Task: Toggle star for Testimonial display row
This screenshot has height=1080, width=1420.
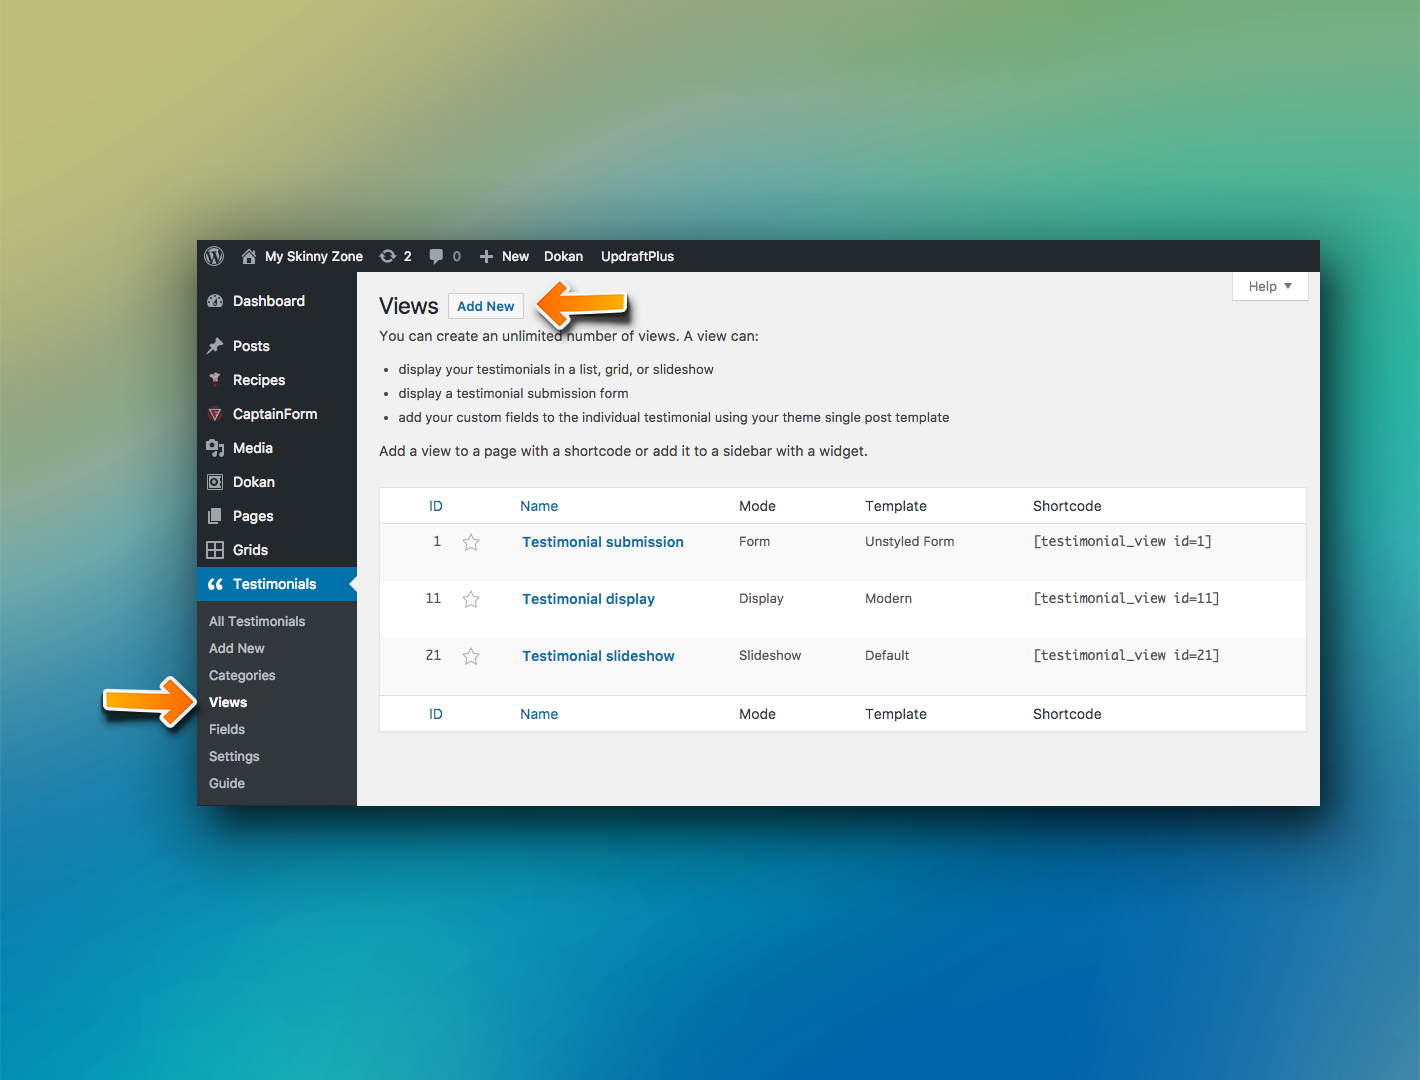Action: coord(471,599)
